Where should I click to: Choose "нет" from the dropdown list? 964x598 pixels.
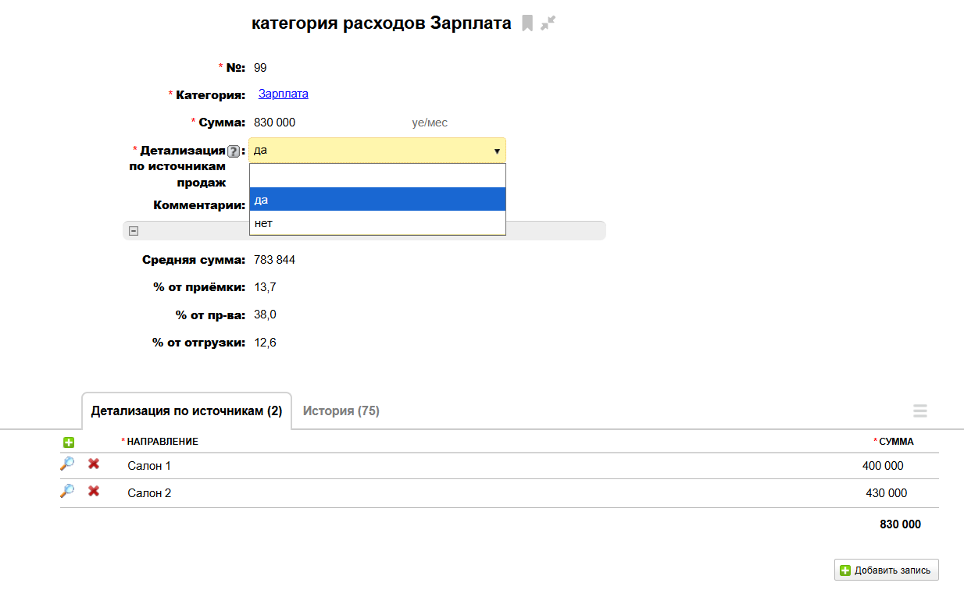377,223
